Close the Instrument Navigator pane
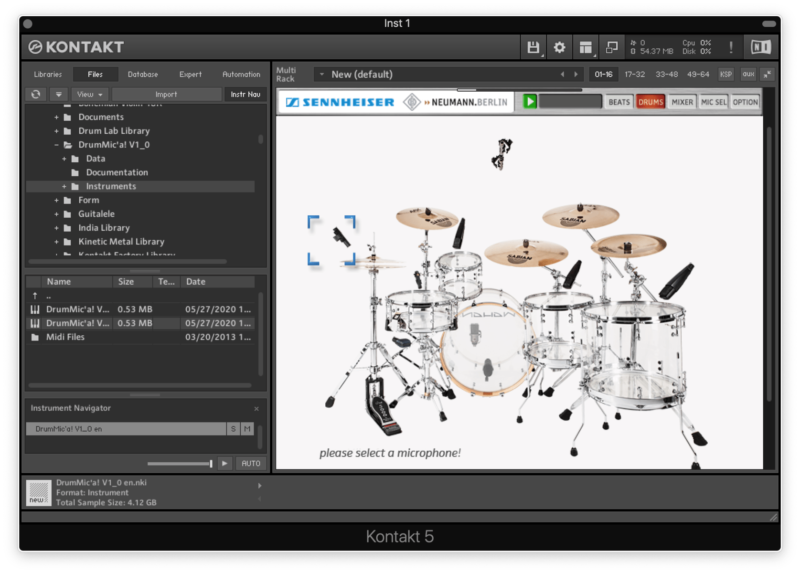This screenshot has height=573, width=800. pos(257,409)
